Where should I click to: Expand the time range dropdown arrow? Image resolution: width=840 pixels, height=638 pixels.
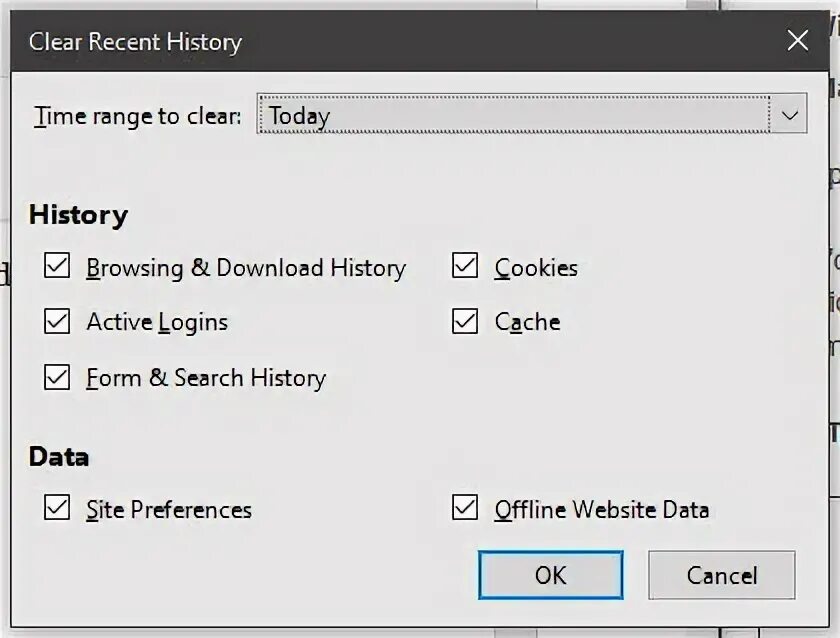click(x=789, y=115)
